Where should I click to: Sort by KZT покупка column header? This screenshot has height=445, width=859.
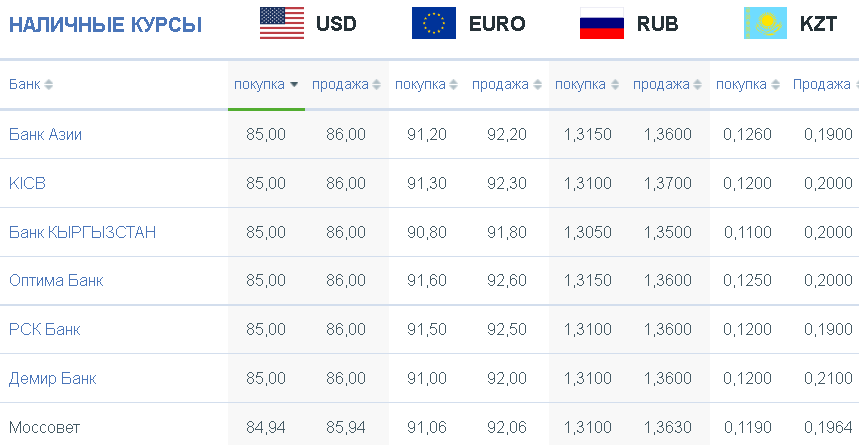click(x=748, y=85)
